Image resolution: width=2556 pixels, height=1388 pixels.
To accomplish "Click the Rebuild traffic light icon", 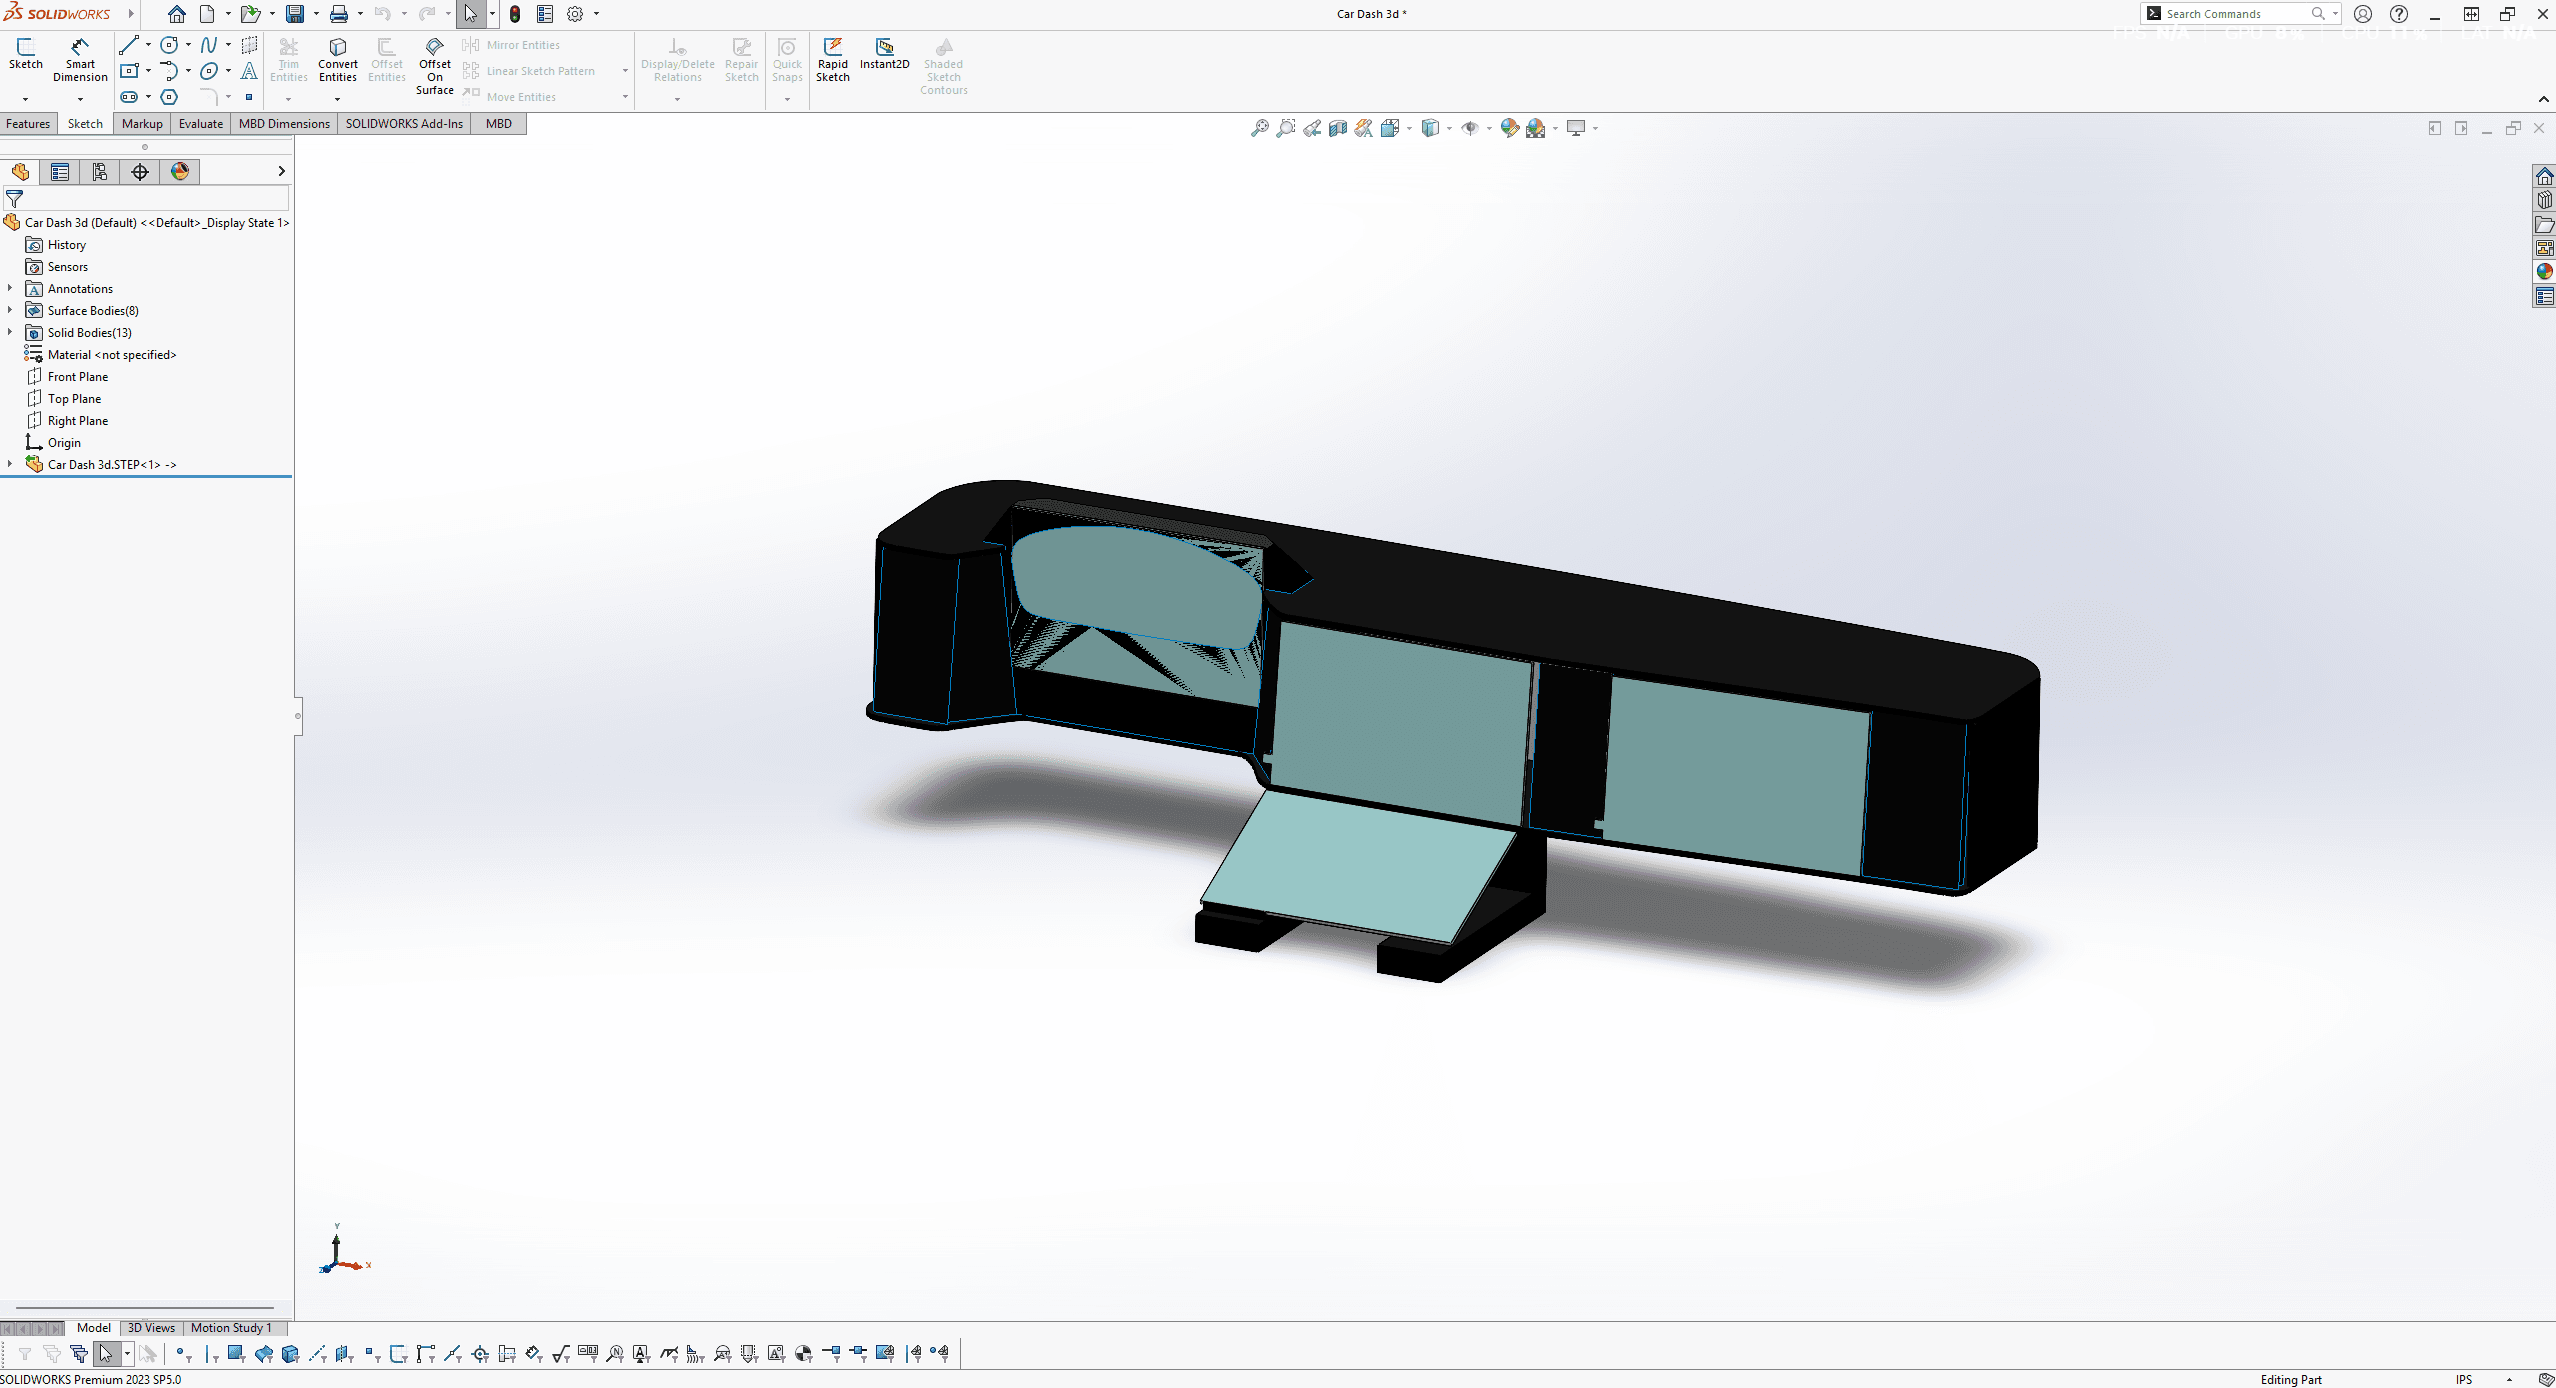I will 515,14.
